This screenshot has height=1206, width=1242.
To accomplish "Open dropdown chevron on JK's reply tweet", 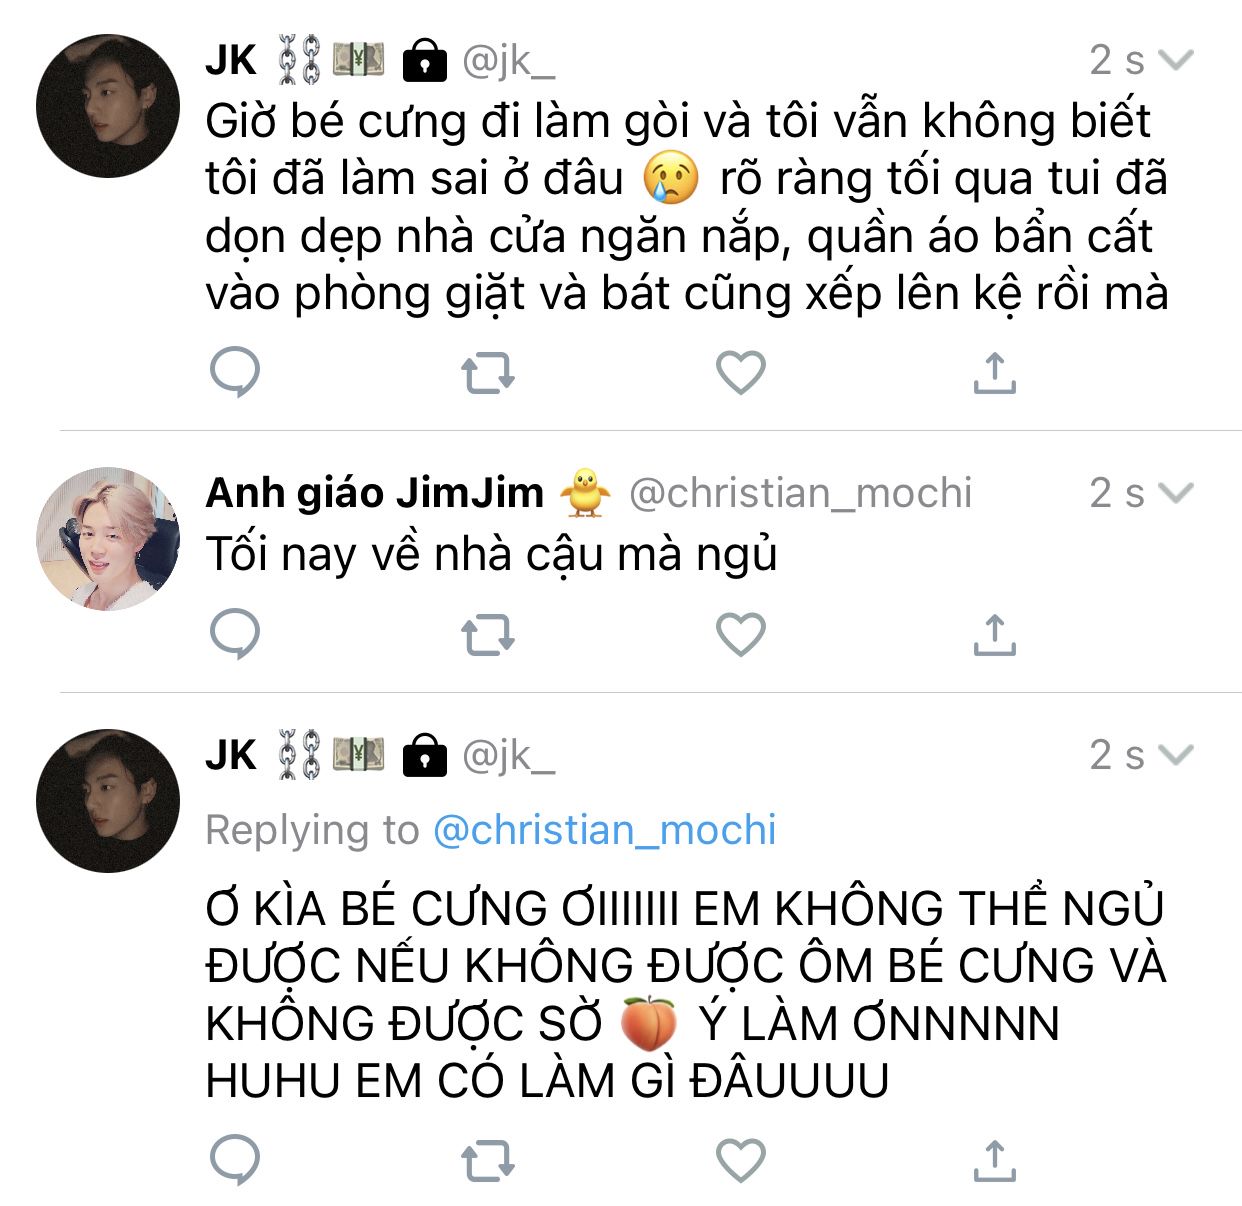I will (1175, 754).
